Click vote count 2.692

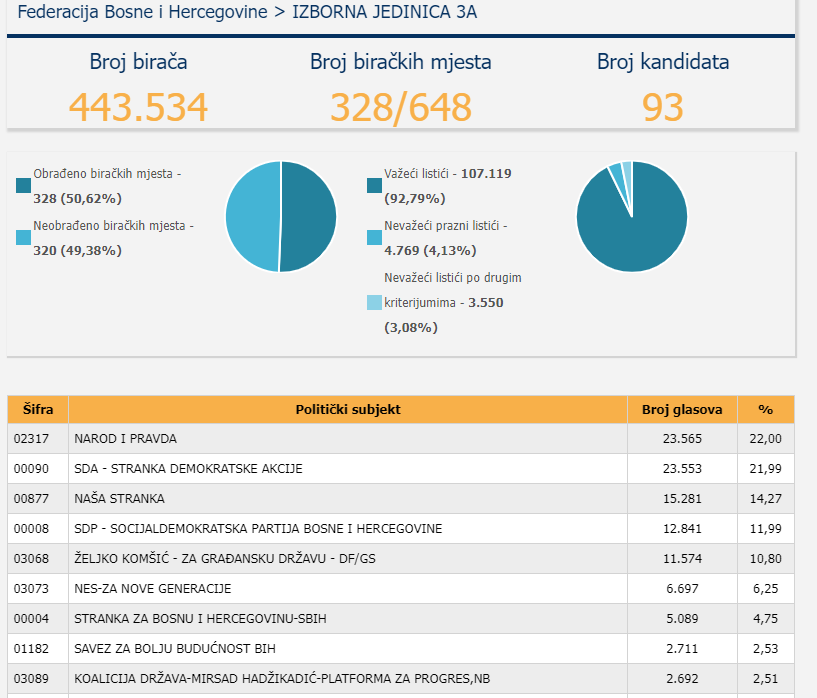pyautogui.click(x=683, y=679)
